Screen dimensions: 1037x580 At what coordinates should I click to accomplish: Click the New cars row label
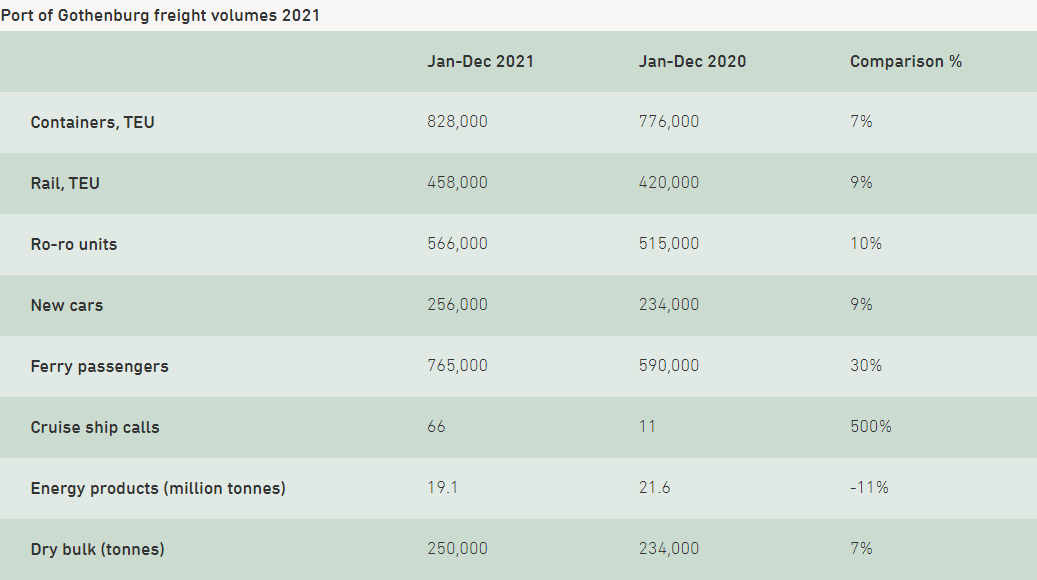[x=67, y=305]
